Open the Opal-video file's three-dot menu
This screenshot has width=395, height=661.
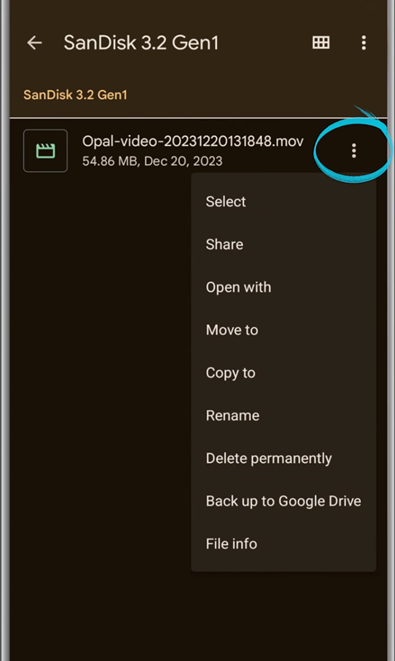354,150
